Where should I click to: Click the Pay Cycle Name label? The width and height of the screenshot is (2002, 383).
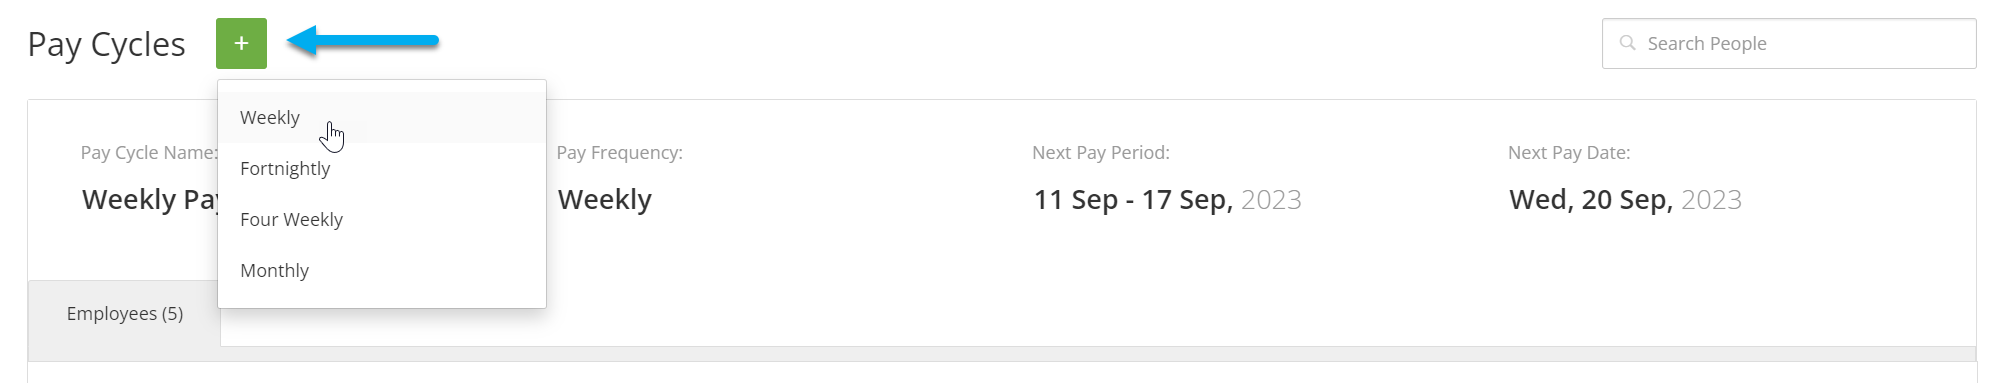pos(149,152)
